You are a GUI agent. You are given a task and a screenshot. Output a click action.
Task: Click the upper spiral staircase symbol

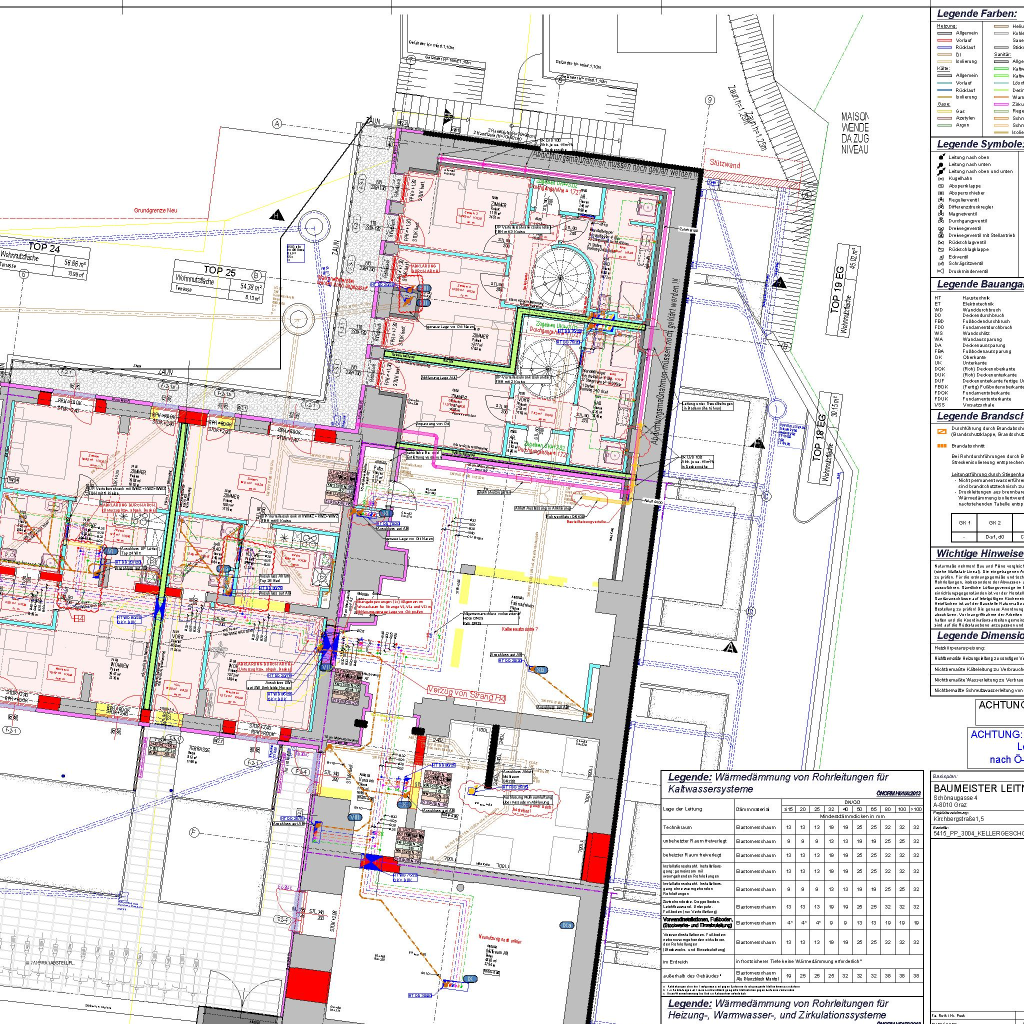pyautogui.click(x=560, y=271)
